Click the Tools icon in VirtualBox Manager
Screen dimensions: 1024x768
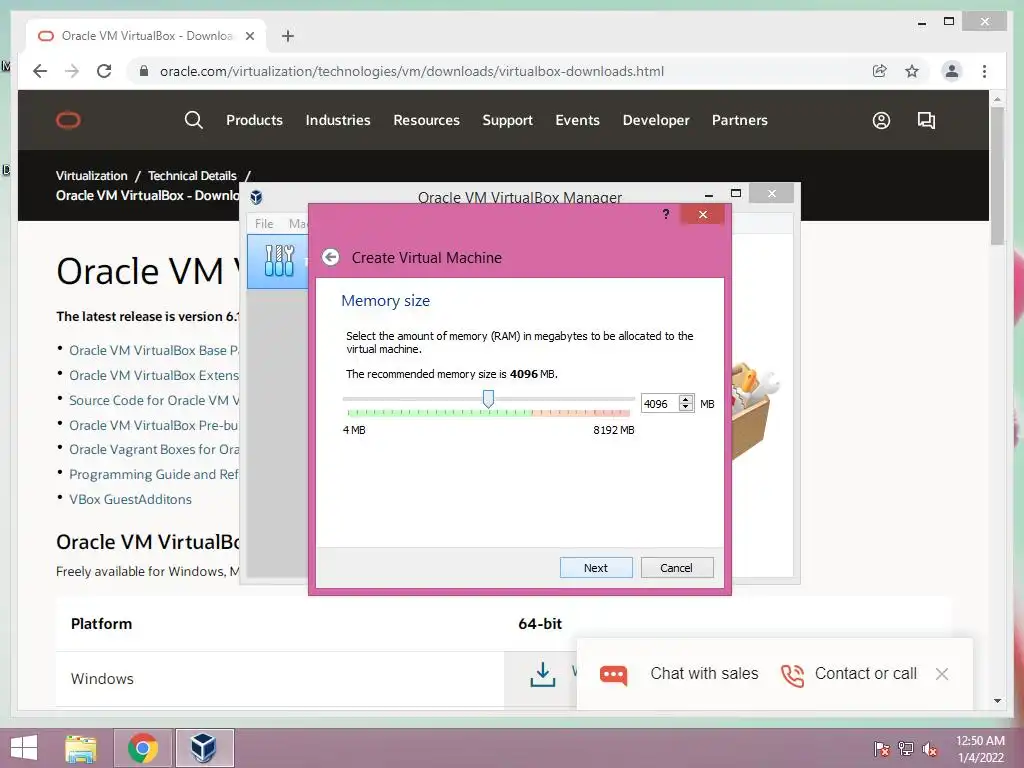pos(279,261)
